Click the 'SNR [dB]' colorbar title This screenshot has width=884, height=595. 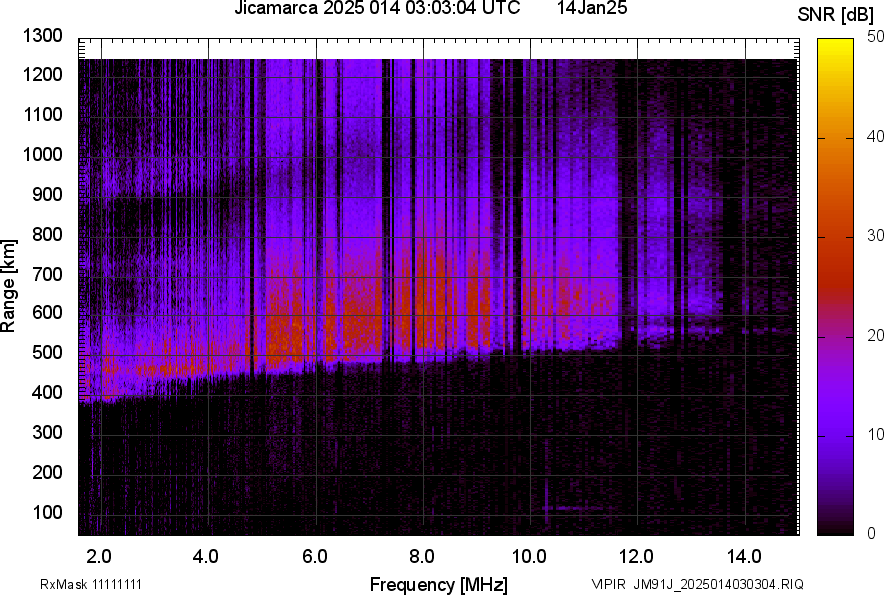(836, 15)
